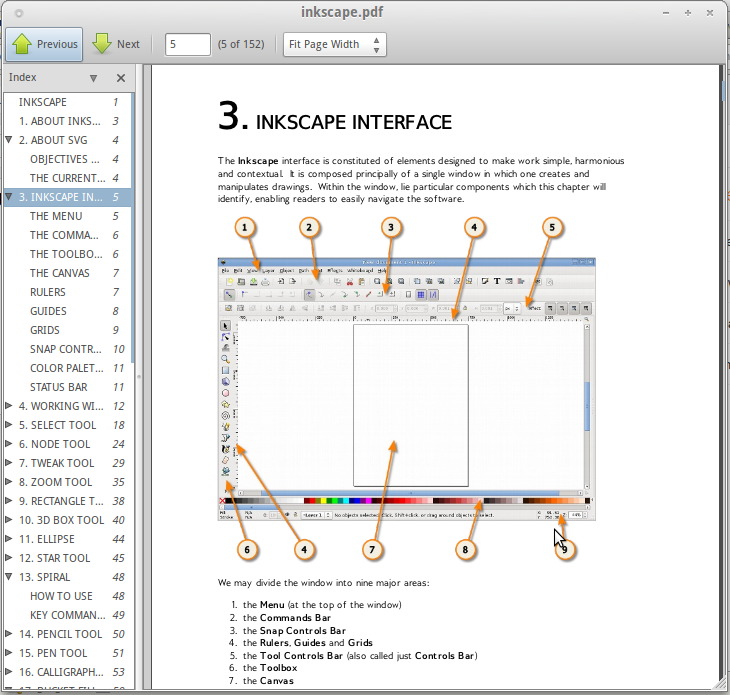
Task: Select the 8. ZOOM TOOL chapter
Action: pyautogui.click(x=68, y=482)
